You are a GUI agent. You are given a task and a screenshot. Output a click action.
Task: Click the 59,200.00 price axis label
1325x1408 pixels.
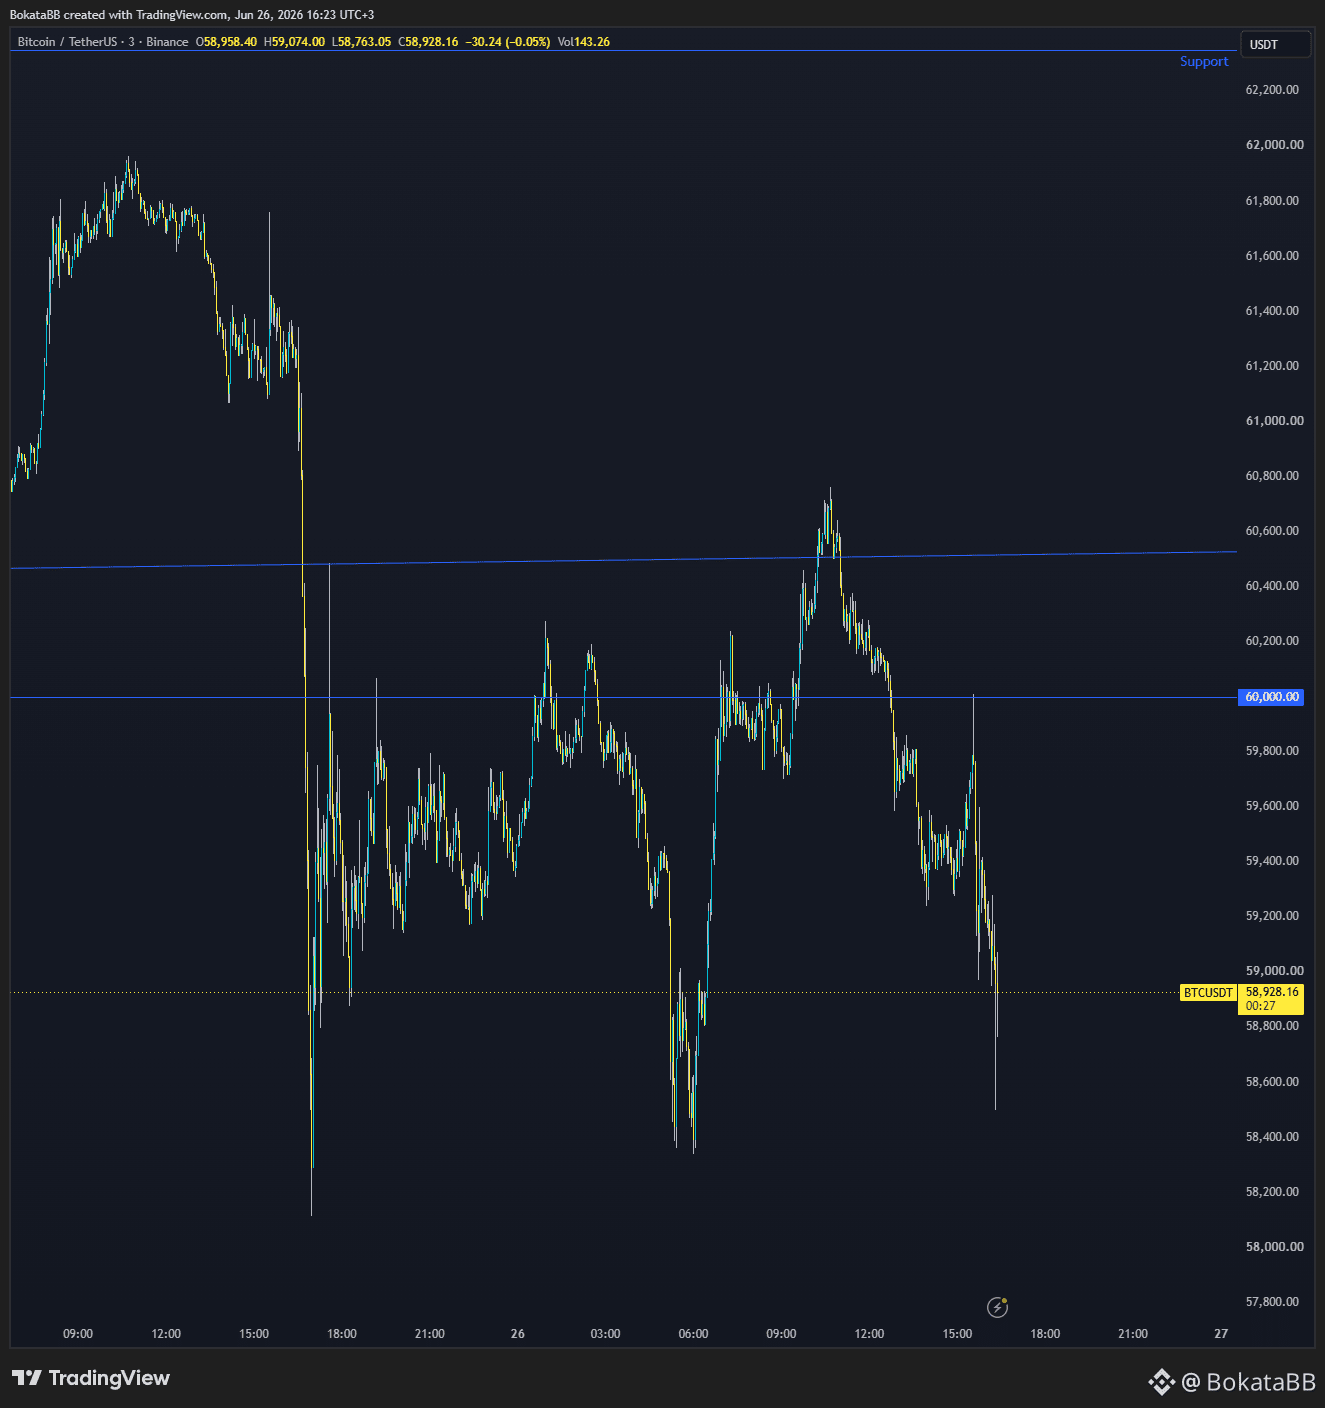point(1272,916)
